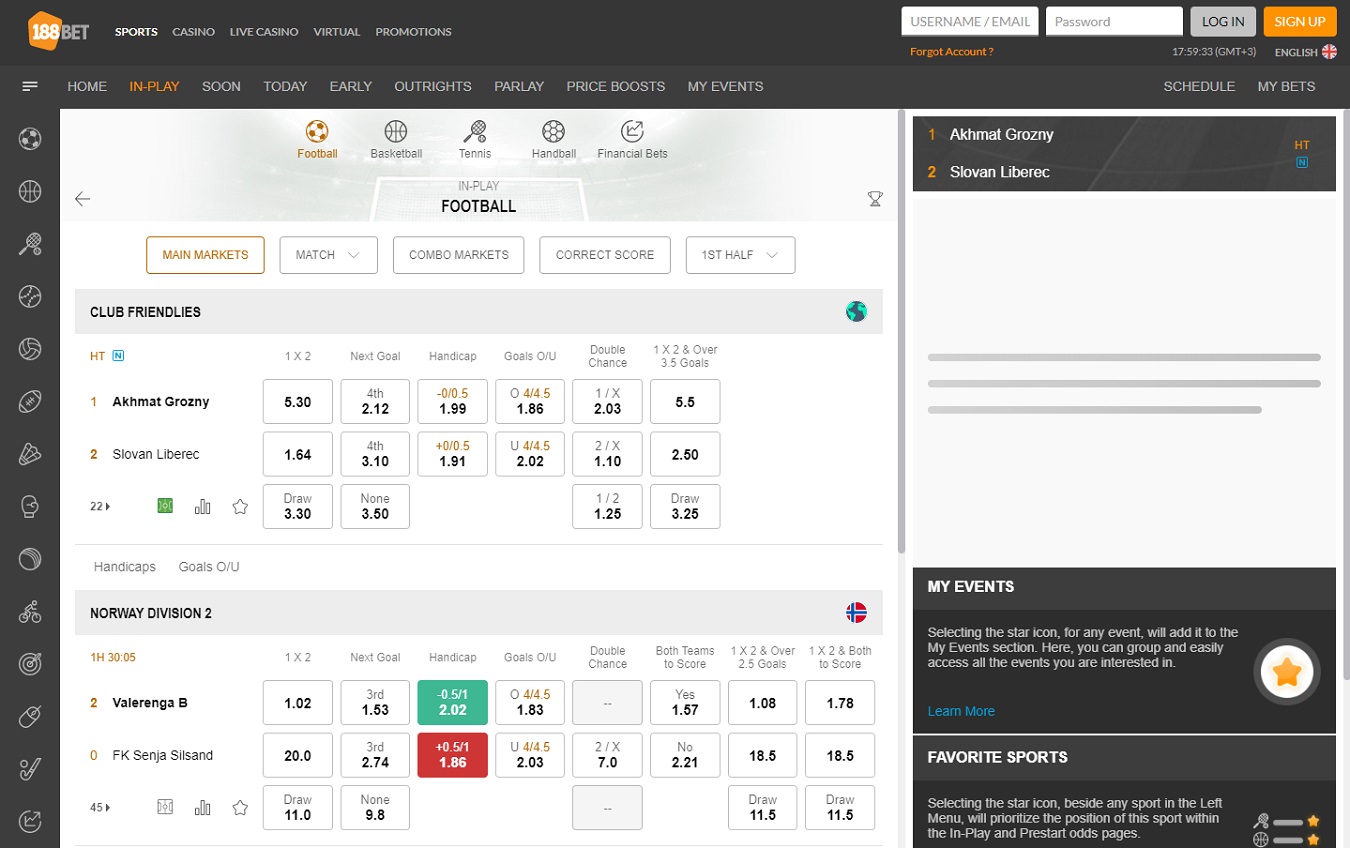Choose Tennis in the in-play sport carousel
Screen dimensions: 1350x848
(475, 139)
